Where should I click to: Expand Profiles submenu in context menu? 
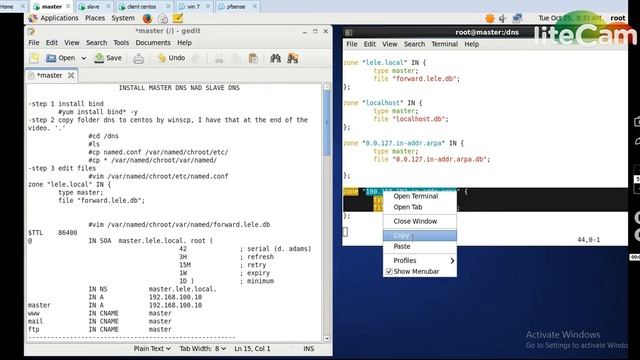(420, 260)
